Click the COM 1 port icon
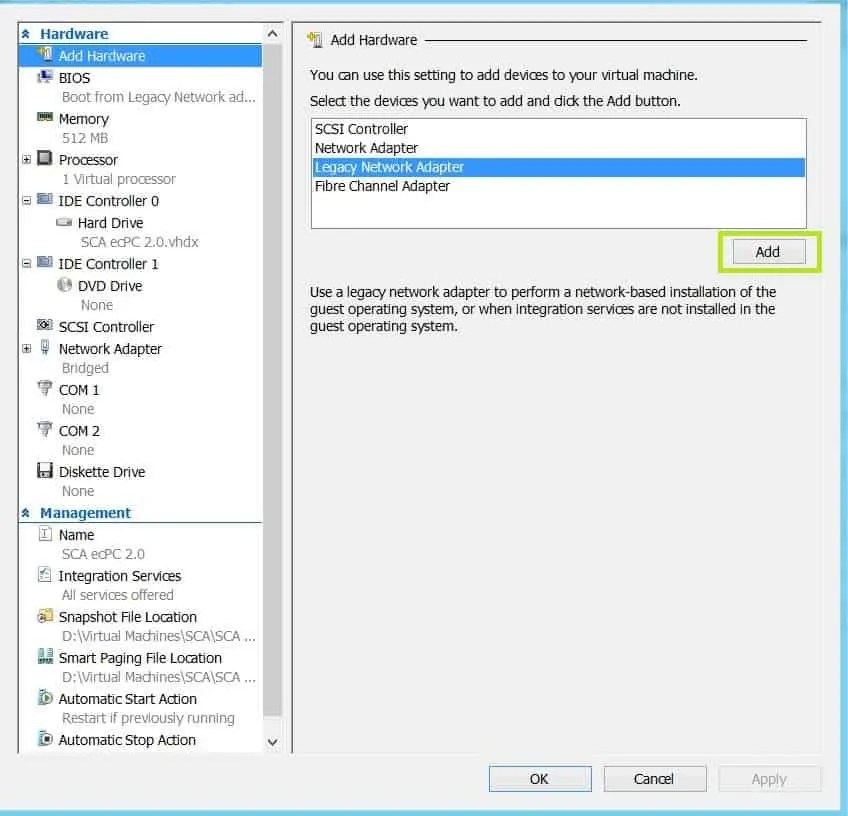This screenshot has width=848, height=816. point(45,389)
